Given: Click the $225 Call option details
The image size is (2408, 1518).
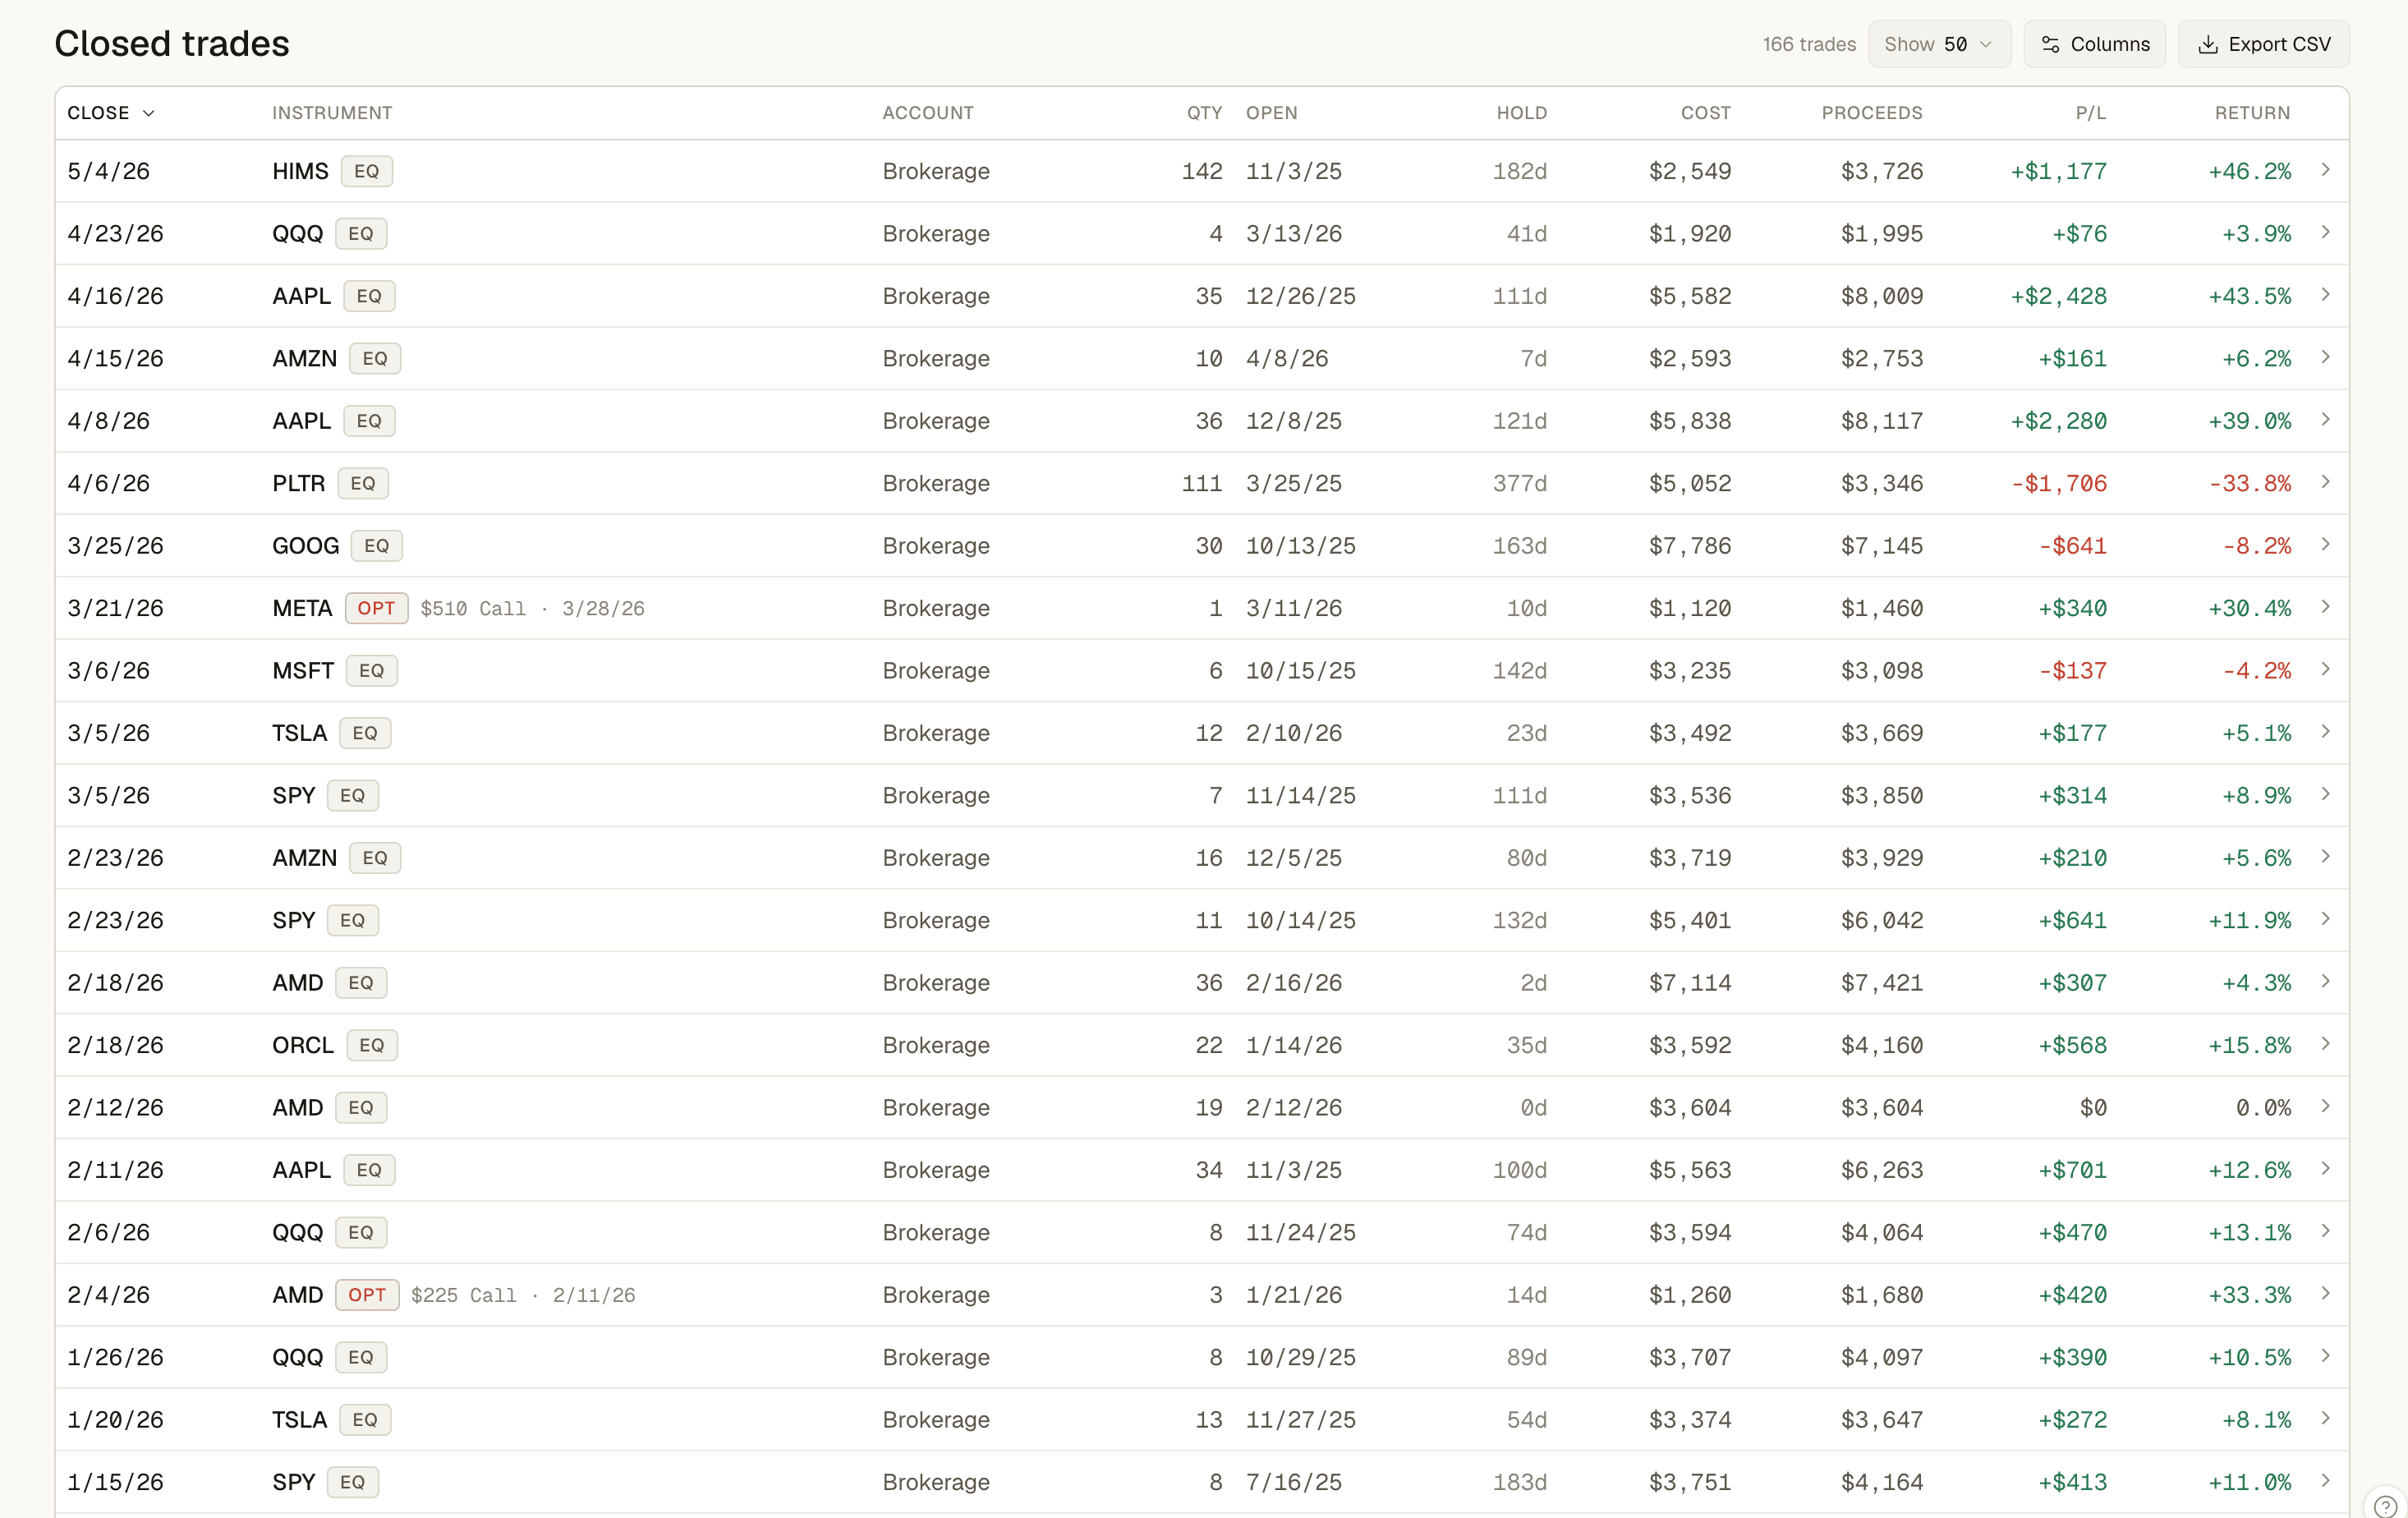Looking at the screenshot, I should click(x=523, y=1295).
